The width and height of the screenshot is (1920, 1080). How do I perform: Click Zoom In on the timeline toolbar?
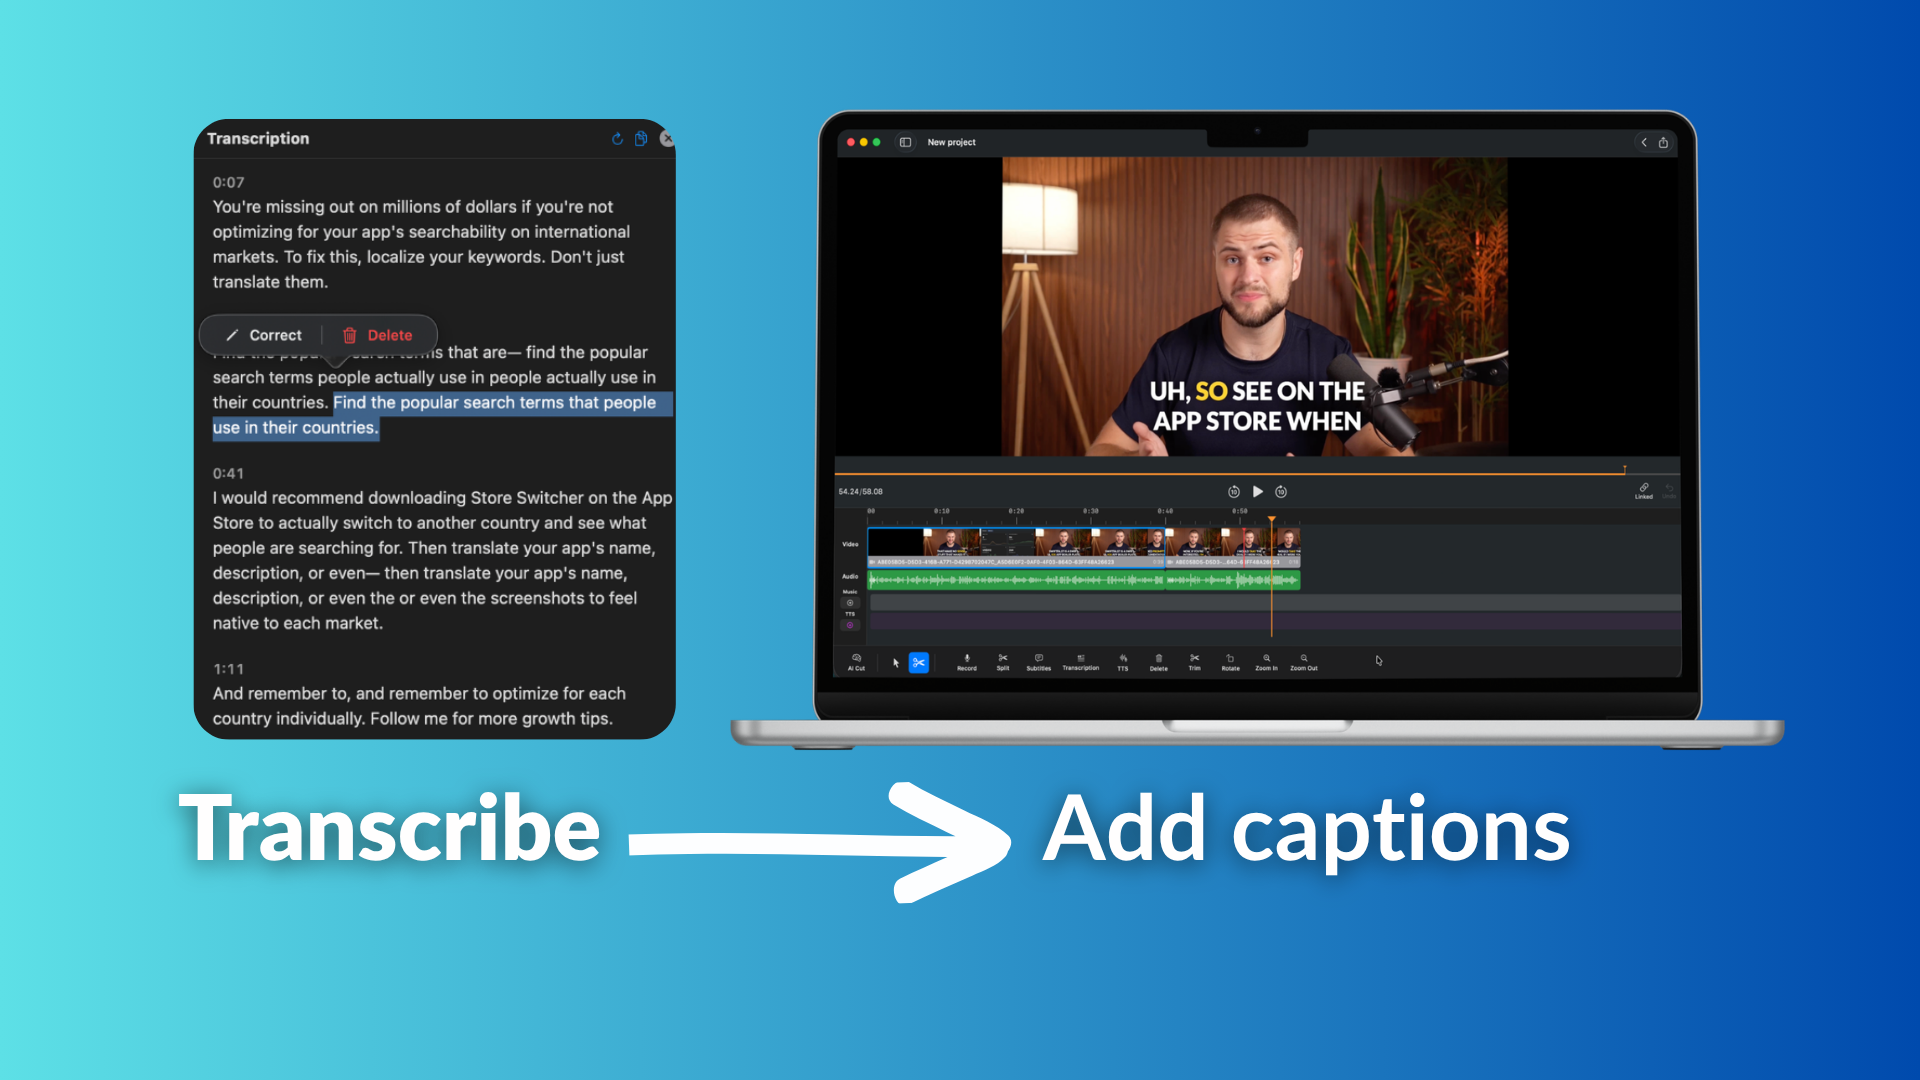pyautogui.click(x=1267, y=662)
